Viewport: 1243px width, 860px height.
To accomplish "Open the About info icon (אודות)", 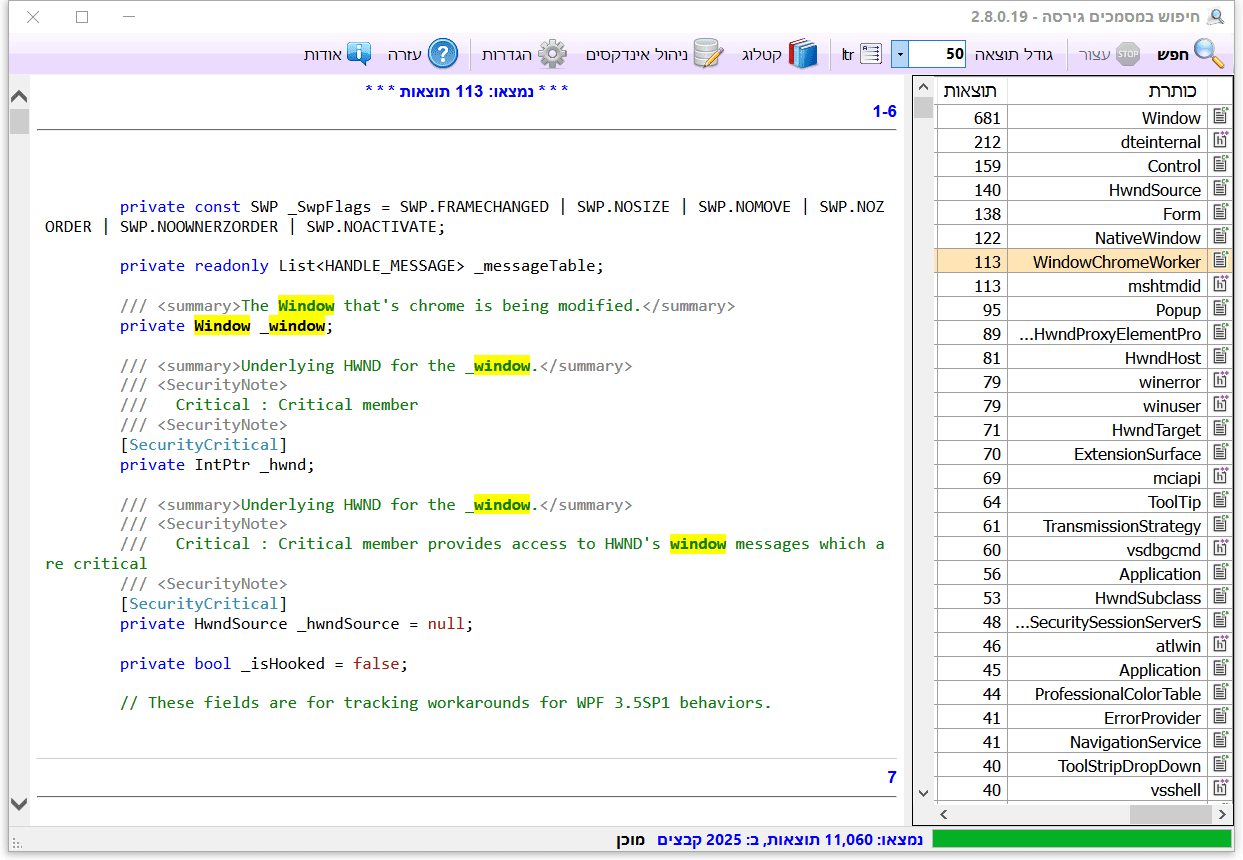I will (x=359, y=53).
